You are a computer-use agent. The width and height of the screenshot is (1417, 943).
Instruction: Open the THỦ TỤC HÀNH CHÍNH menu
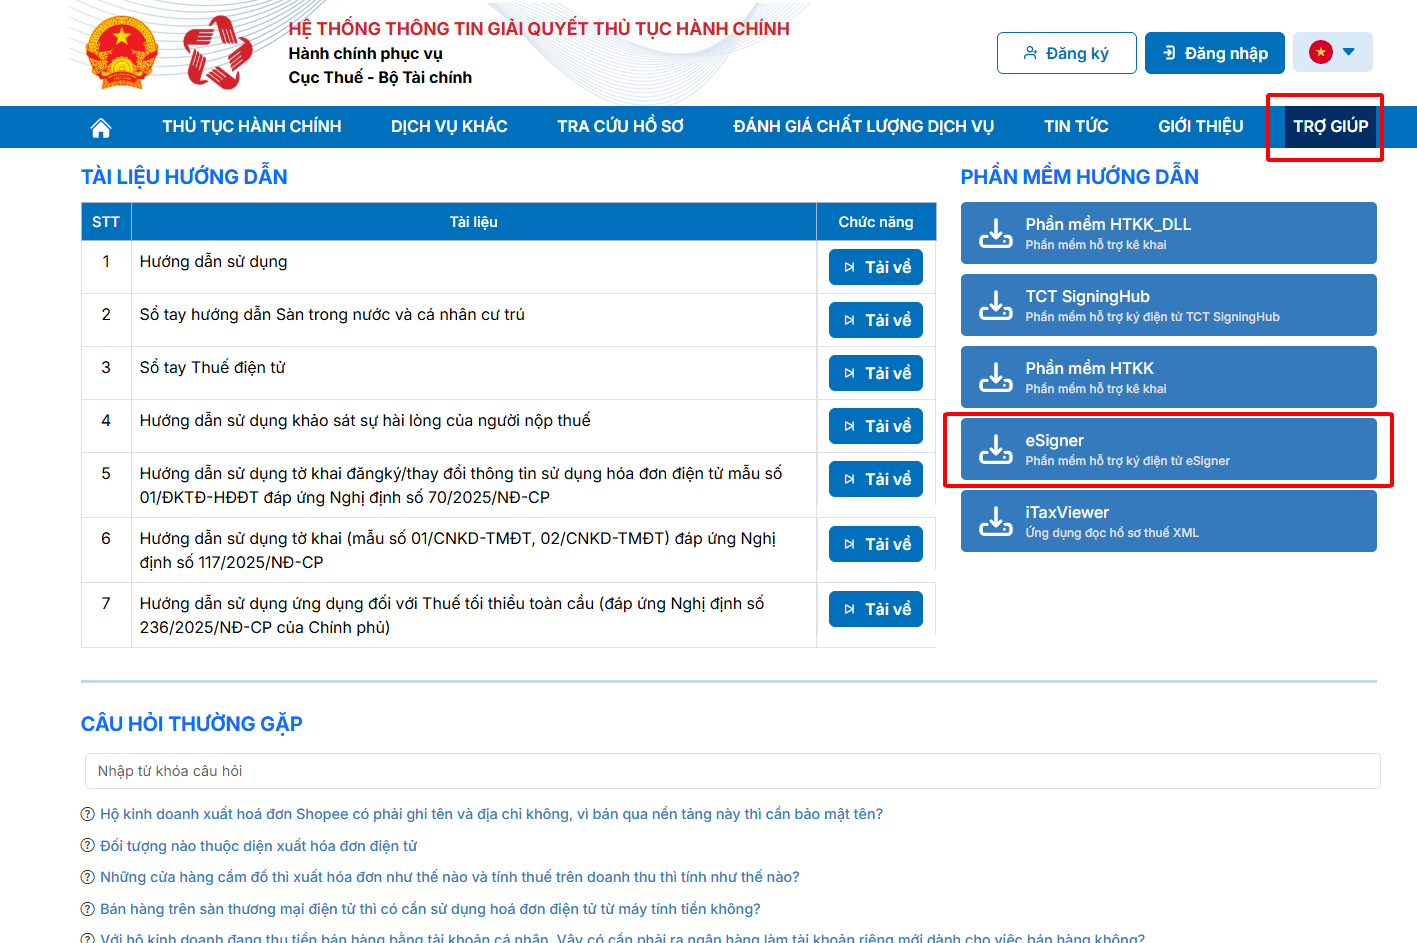[252, 127]
